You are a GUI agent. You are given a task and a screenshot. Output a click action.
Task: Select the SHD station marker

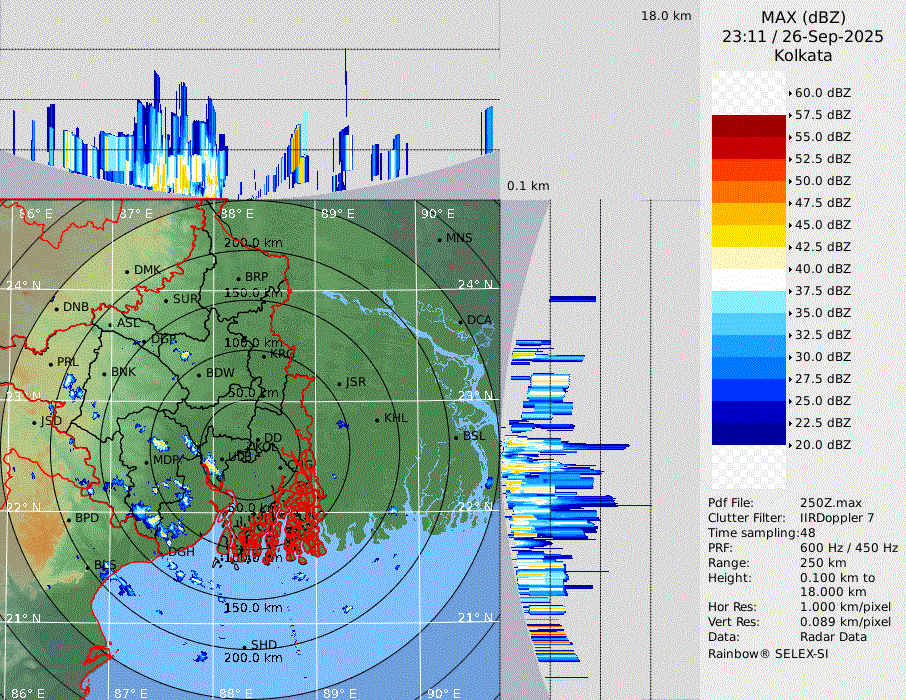click(x=244, y=645)
